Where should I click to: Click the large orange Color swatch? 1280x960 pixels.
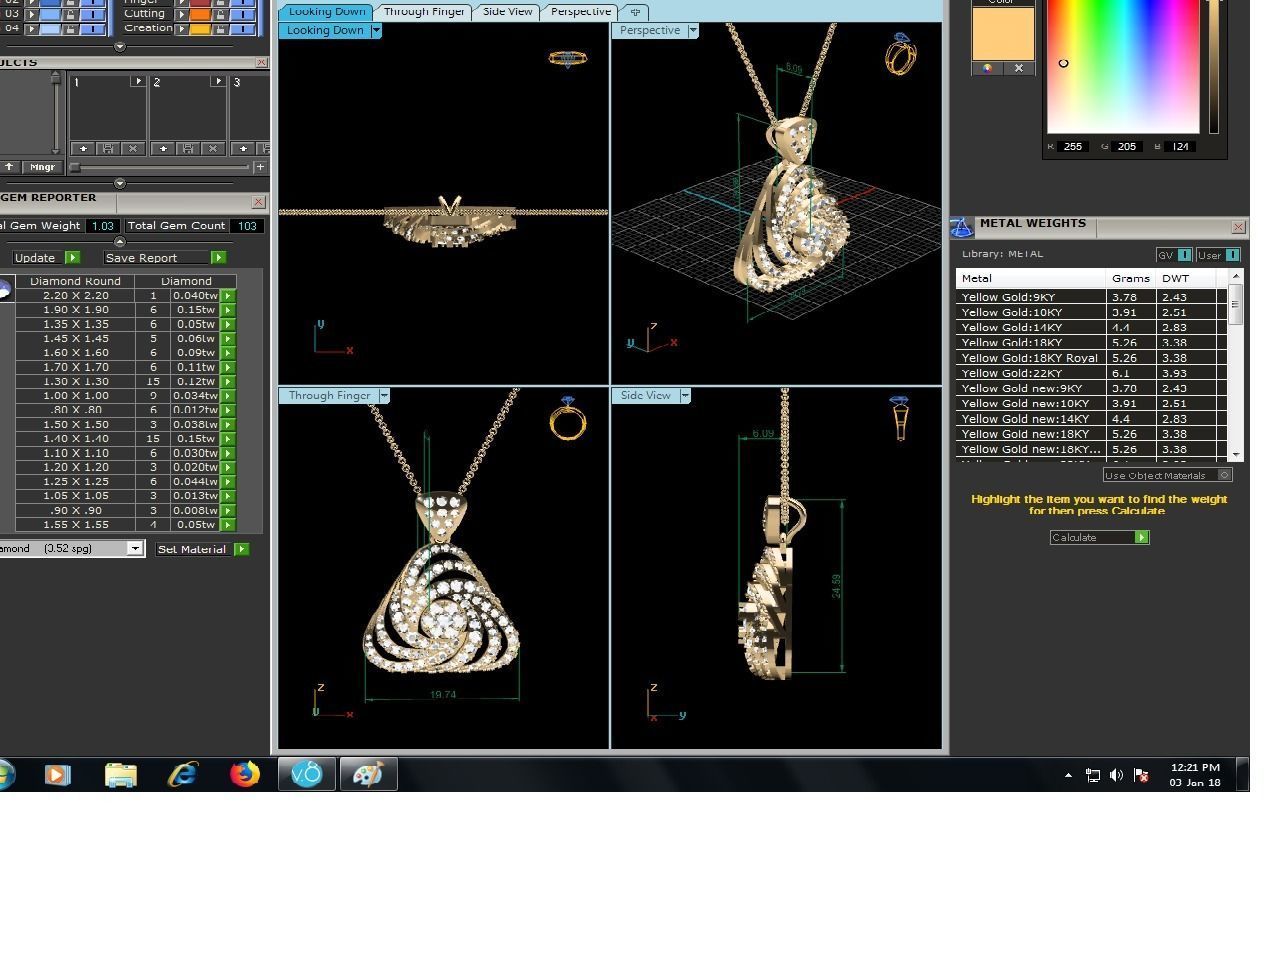(x=1003, y=33)
